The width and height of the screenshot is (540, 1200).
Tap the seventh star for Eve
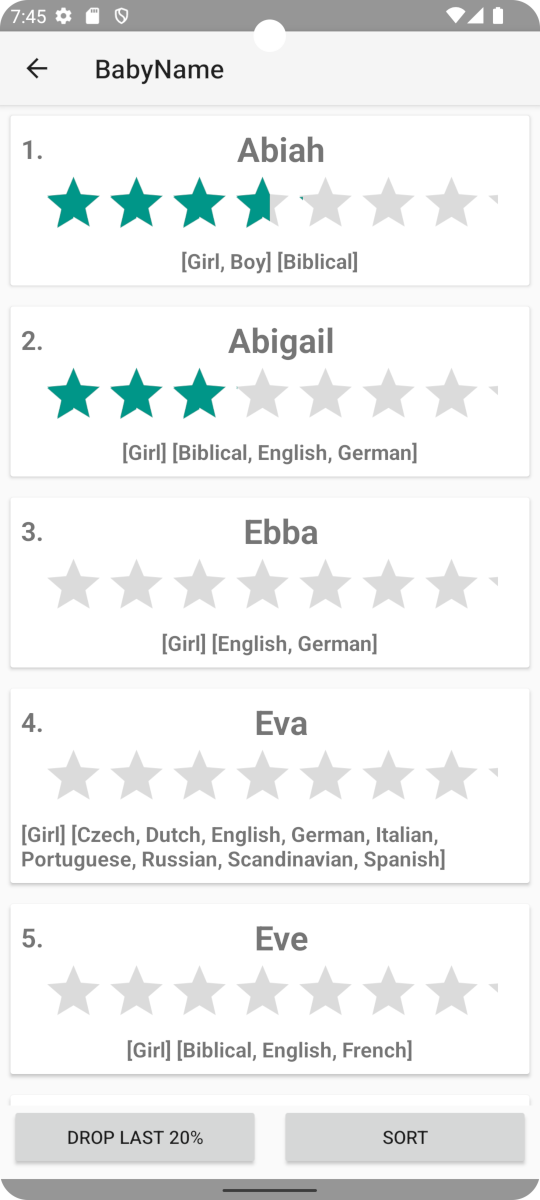click(451, 992)
